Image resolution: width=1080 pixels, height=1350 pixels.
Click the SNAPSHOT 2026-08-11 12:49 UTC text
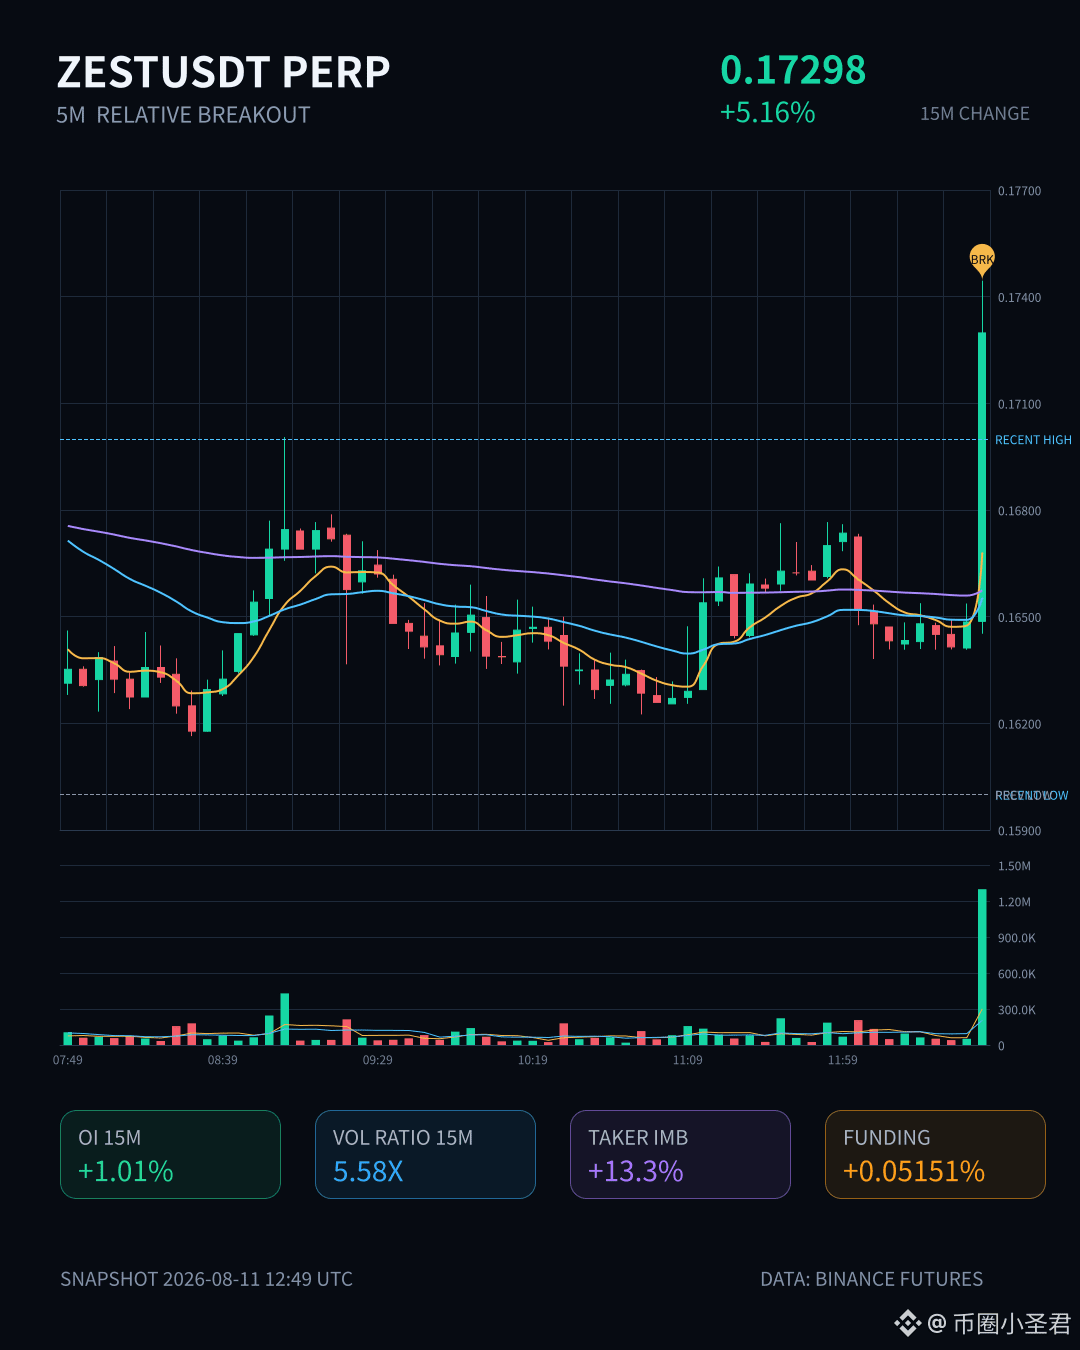[x=206, y=1279]
